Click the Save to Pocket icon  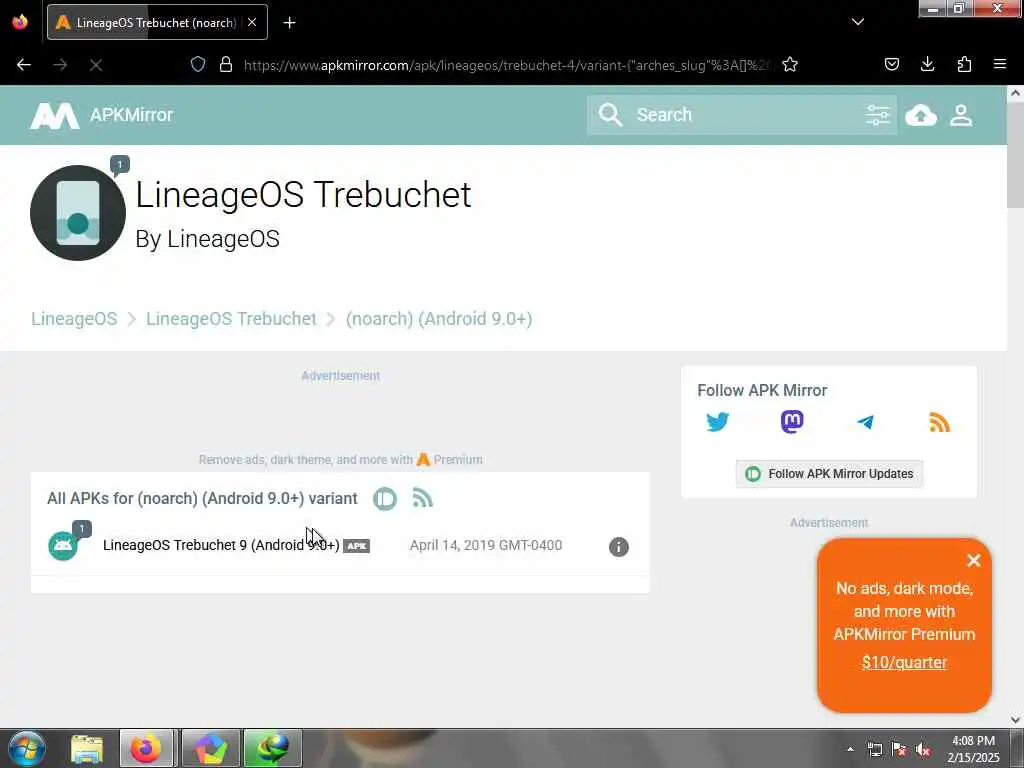tap(891, 64)
